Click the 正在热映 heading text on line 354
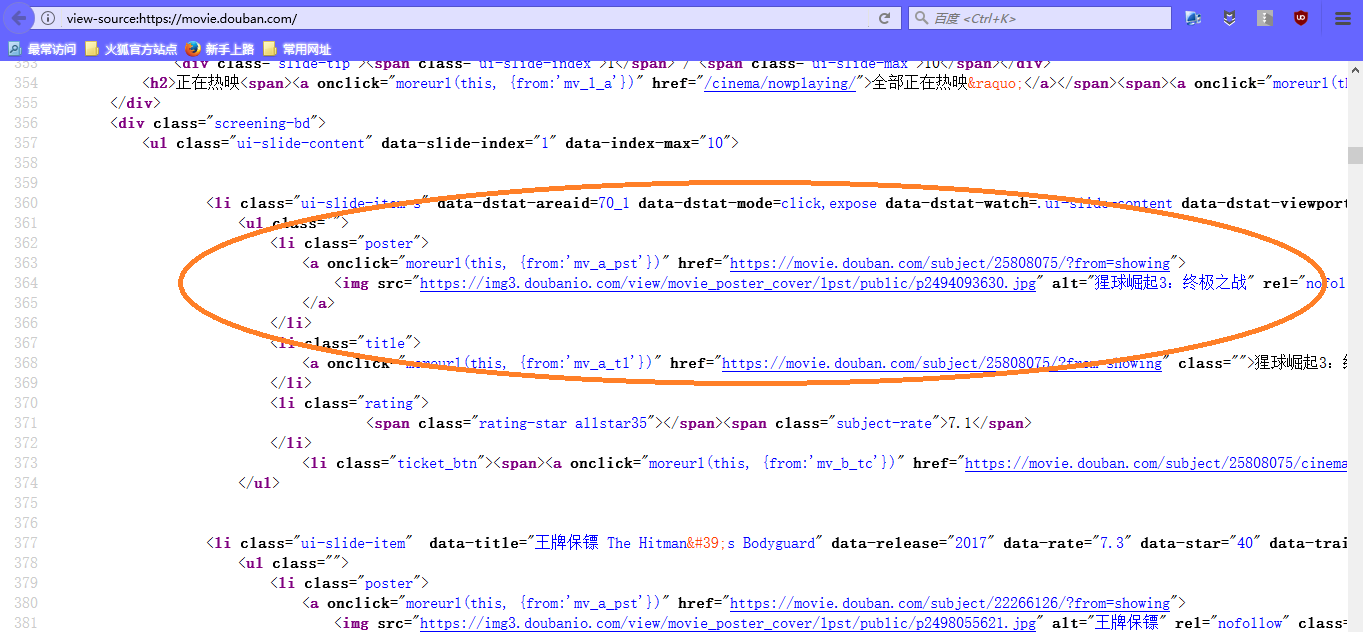 208,83
